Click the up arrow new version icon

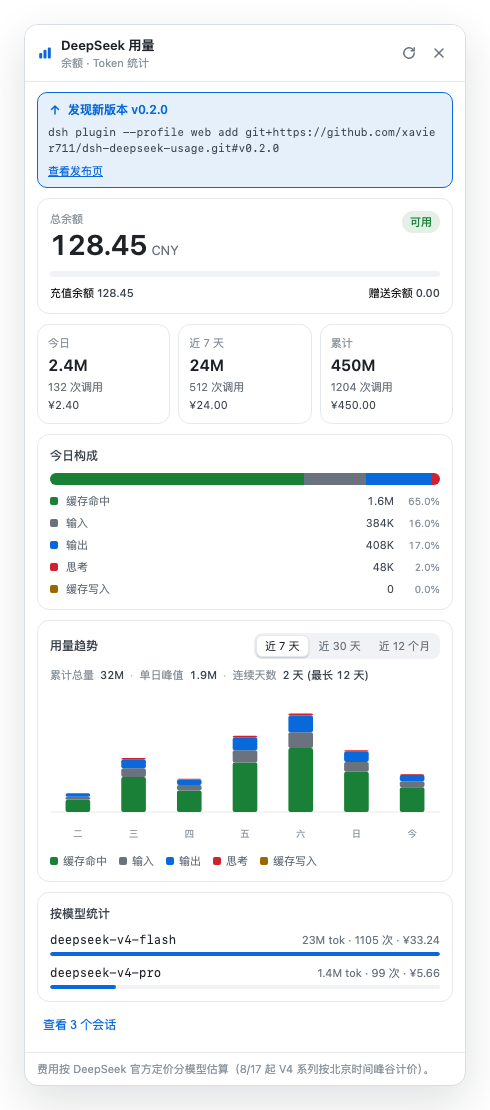point(55,110)
